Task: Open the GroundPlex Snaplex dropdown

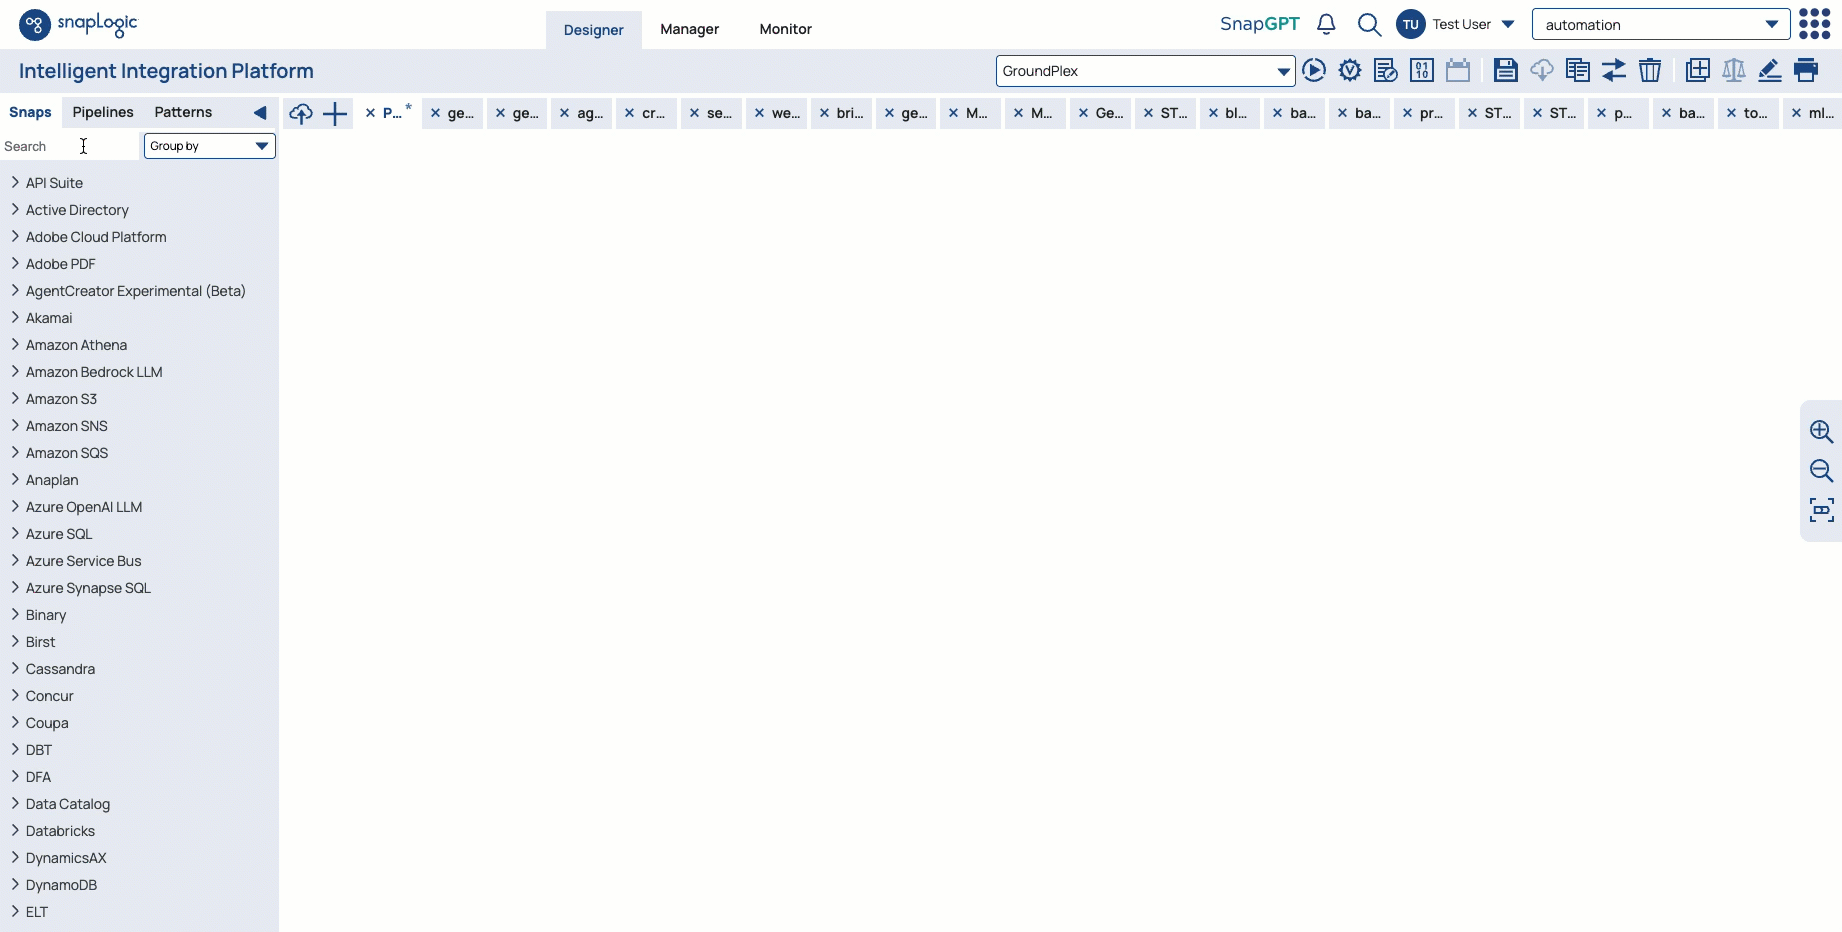Action: (1145, 71)
